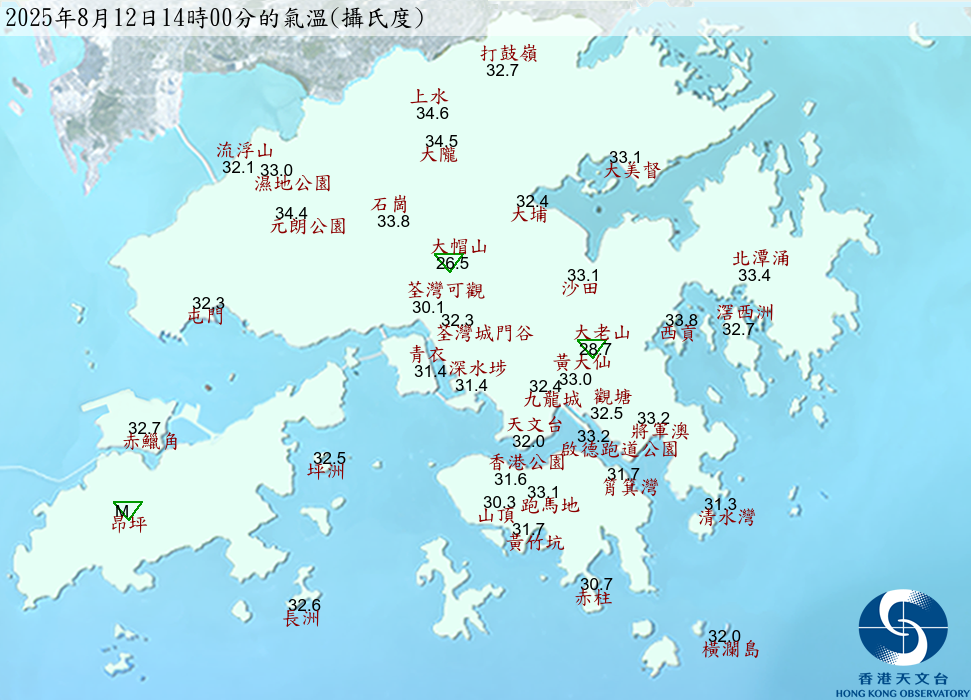Click the 赤鱲角 station label
Viewport: 971px width, 700px height.
151,442
